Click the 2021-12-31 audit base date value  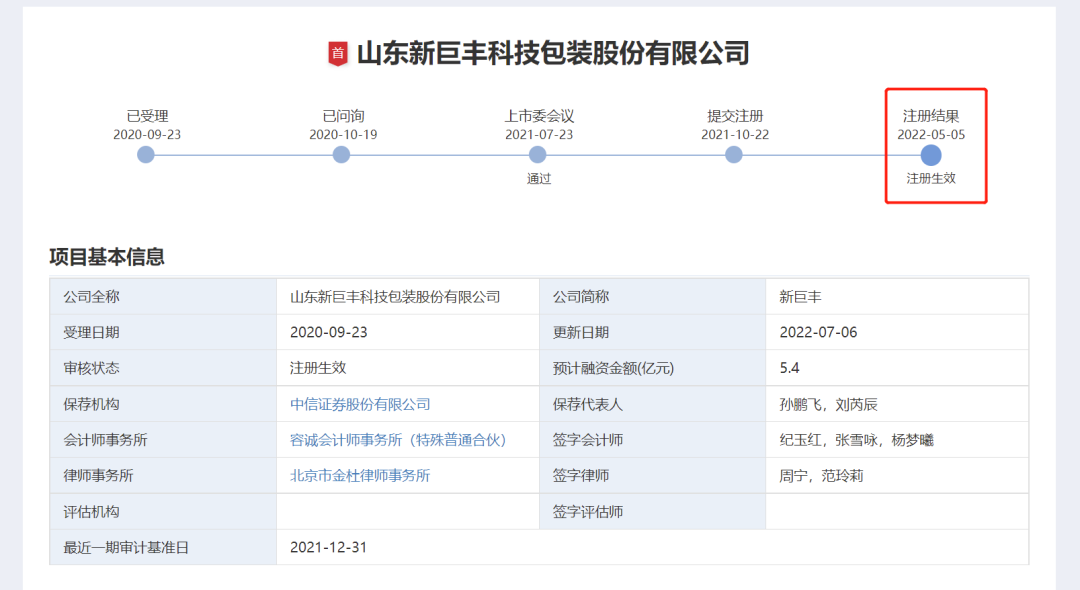[328, 547]
